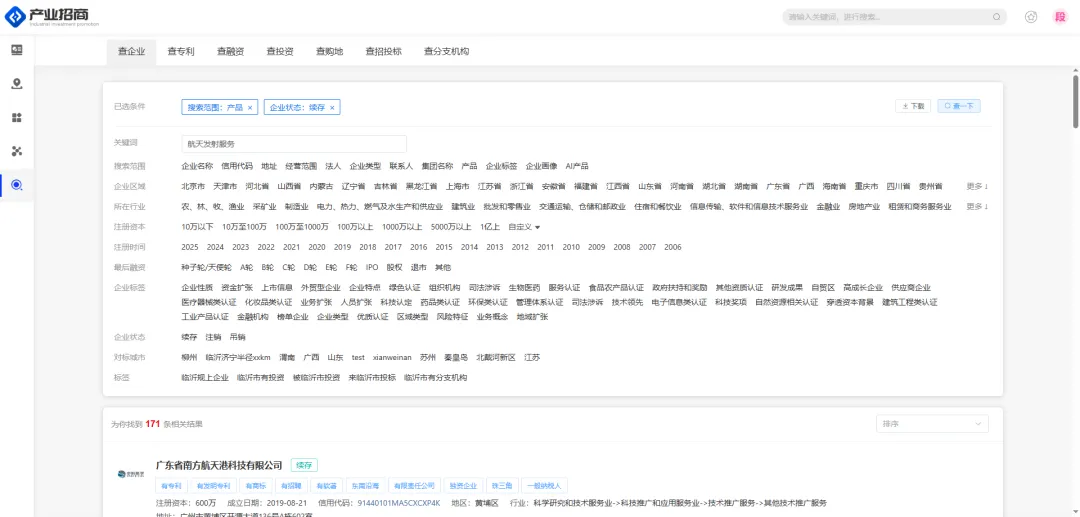Switch to the 查购地 tab

329,51
